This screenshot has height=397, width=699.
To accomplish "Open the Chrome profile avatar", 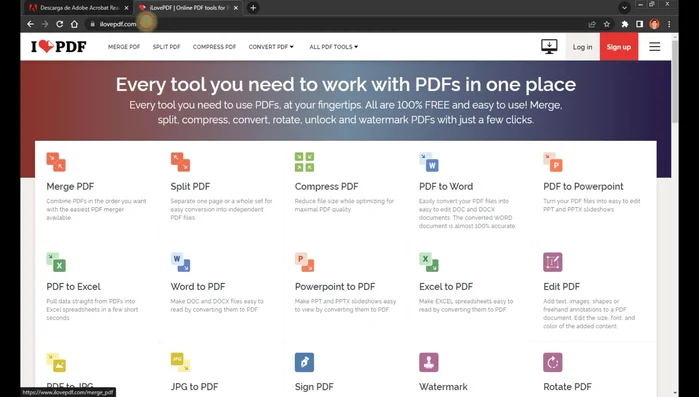I will pyautogui.click(x=654, y=24).
